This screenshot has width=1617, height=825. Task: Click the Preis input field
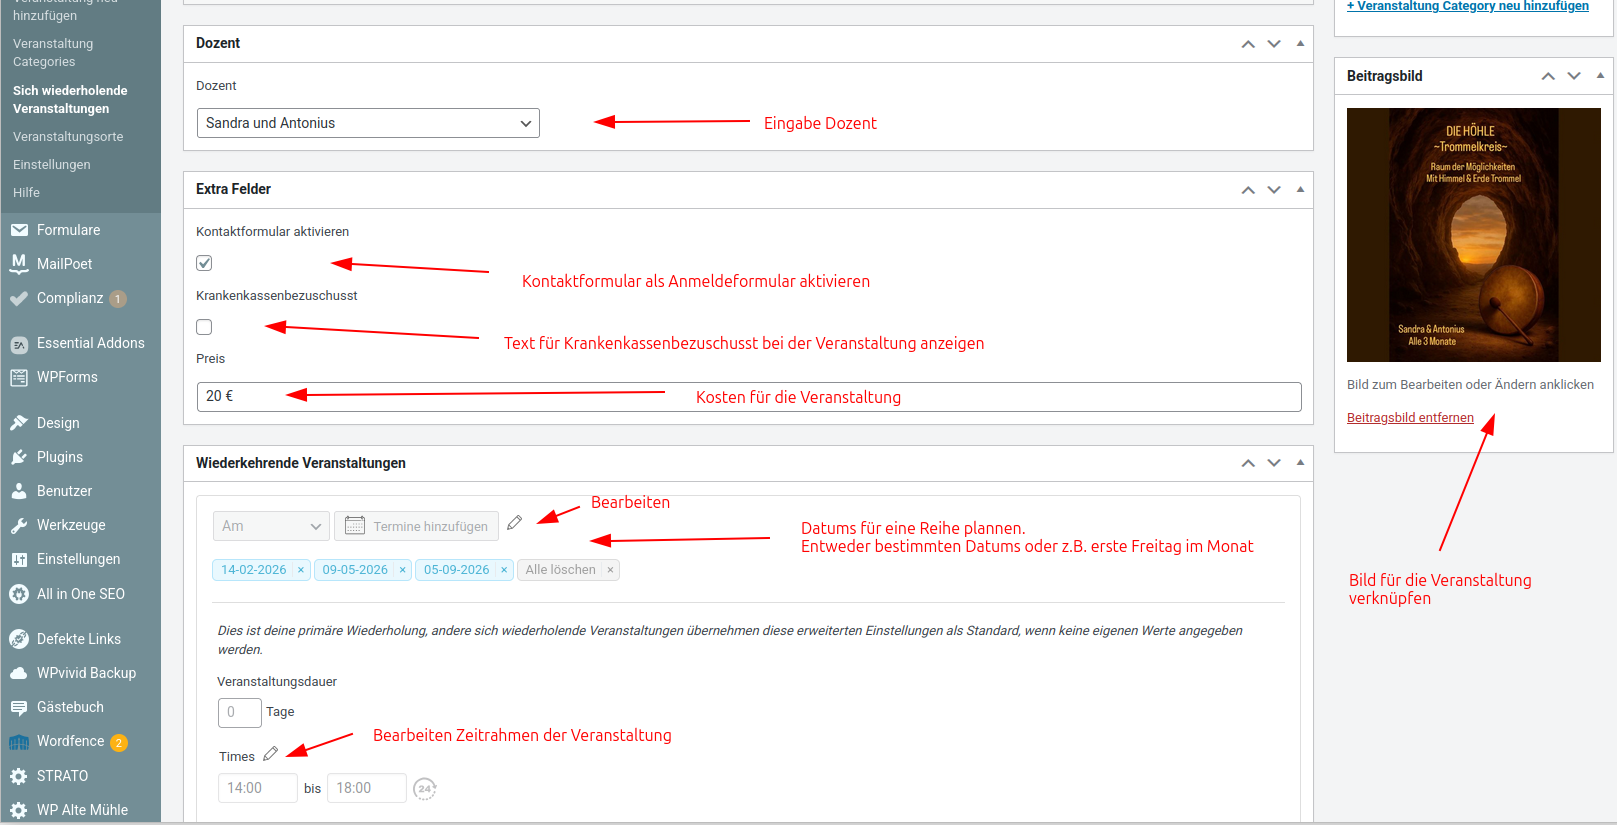(749, 397)
